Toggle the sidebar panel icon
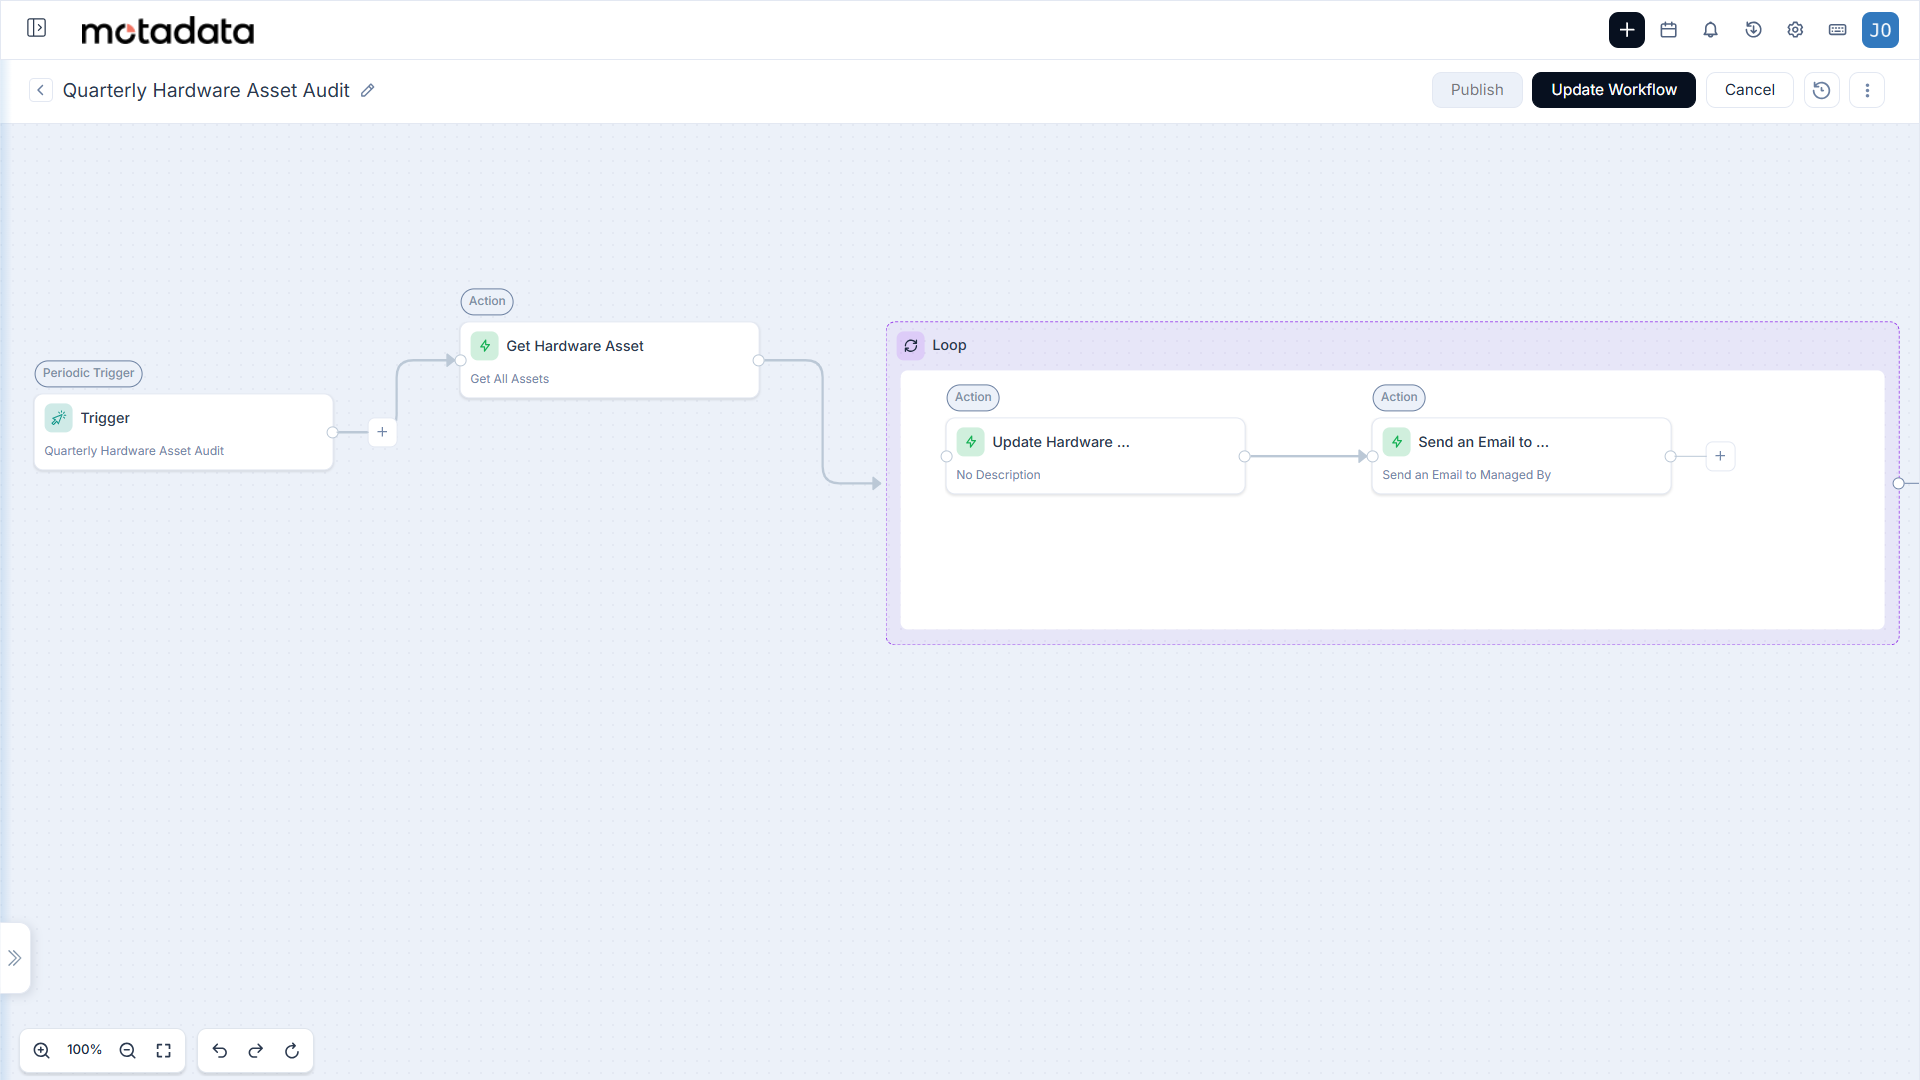Image resolution: width=1920 pixels, height=1080 pixels. 37,28
